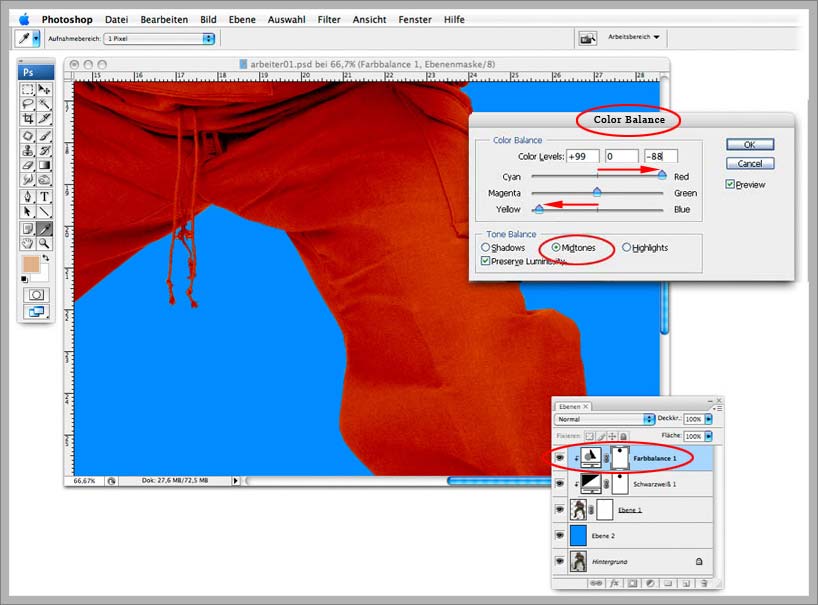
Task: Select the Midtones radio button
Action: tap(556, 247)
